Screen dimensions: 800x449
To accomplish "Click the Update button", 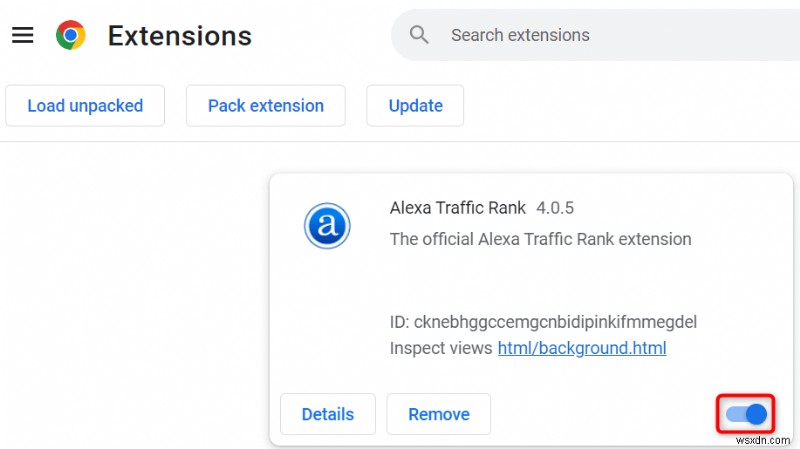I will (415, 106).
